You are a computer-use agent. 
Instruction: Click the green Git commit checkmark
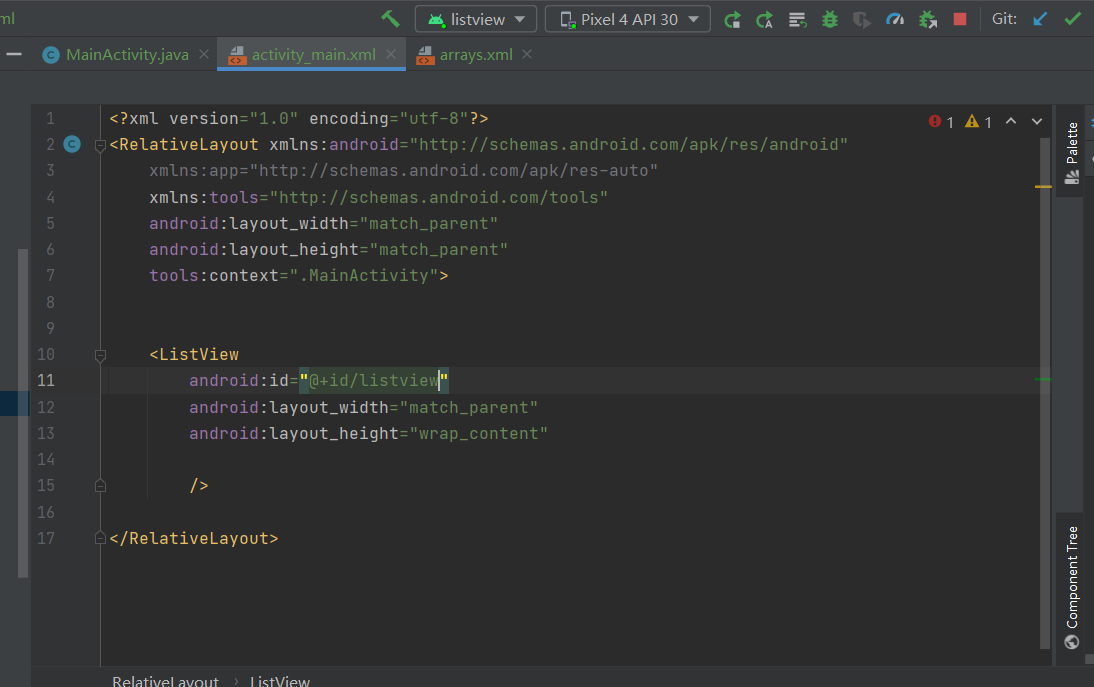click(1072, 19)
